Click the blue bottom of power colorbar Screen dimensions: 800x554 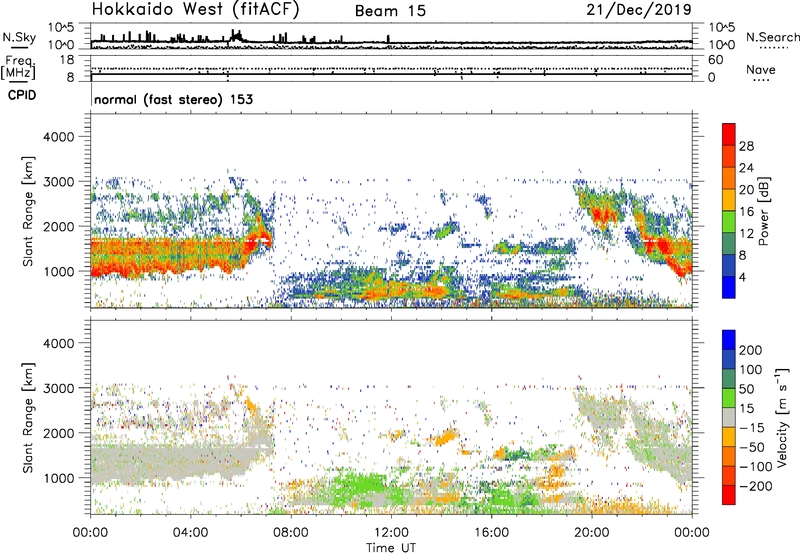(729, 287)
